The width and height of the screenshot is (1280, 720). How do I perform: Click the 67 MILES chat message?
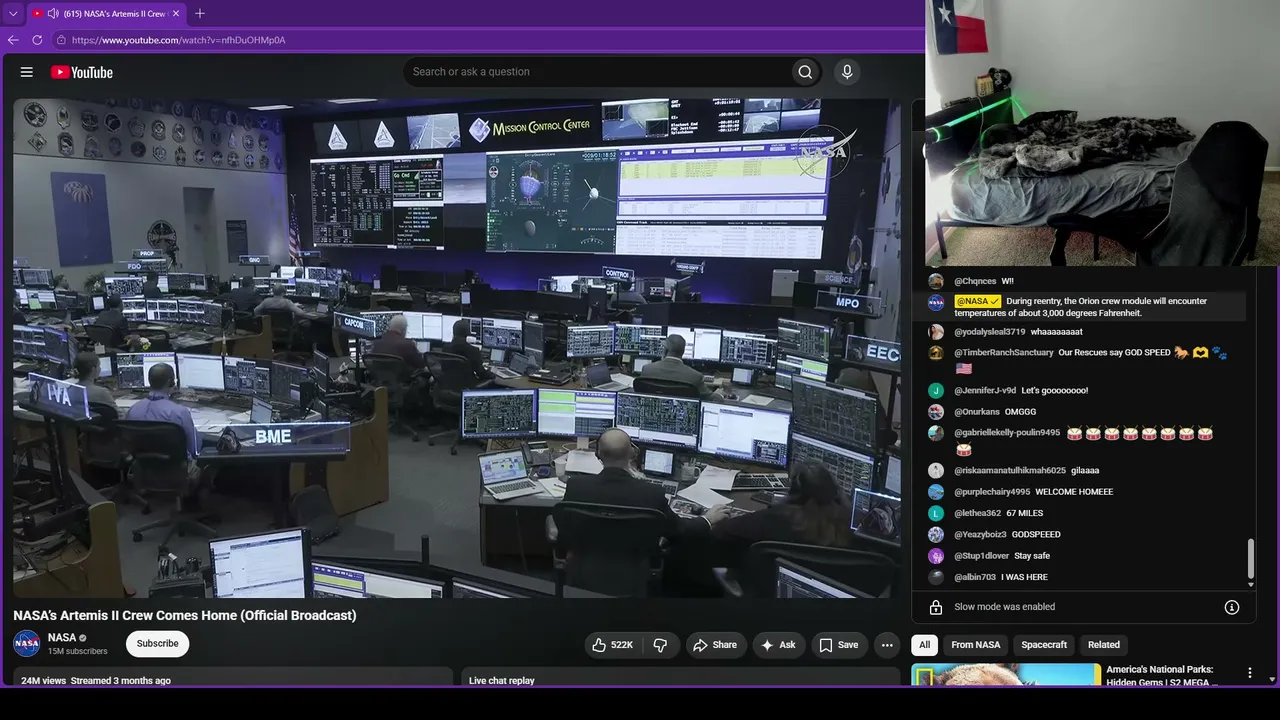pyautogui.click(x=1022, y=513)
